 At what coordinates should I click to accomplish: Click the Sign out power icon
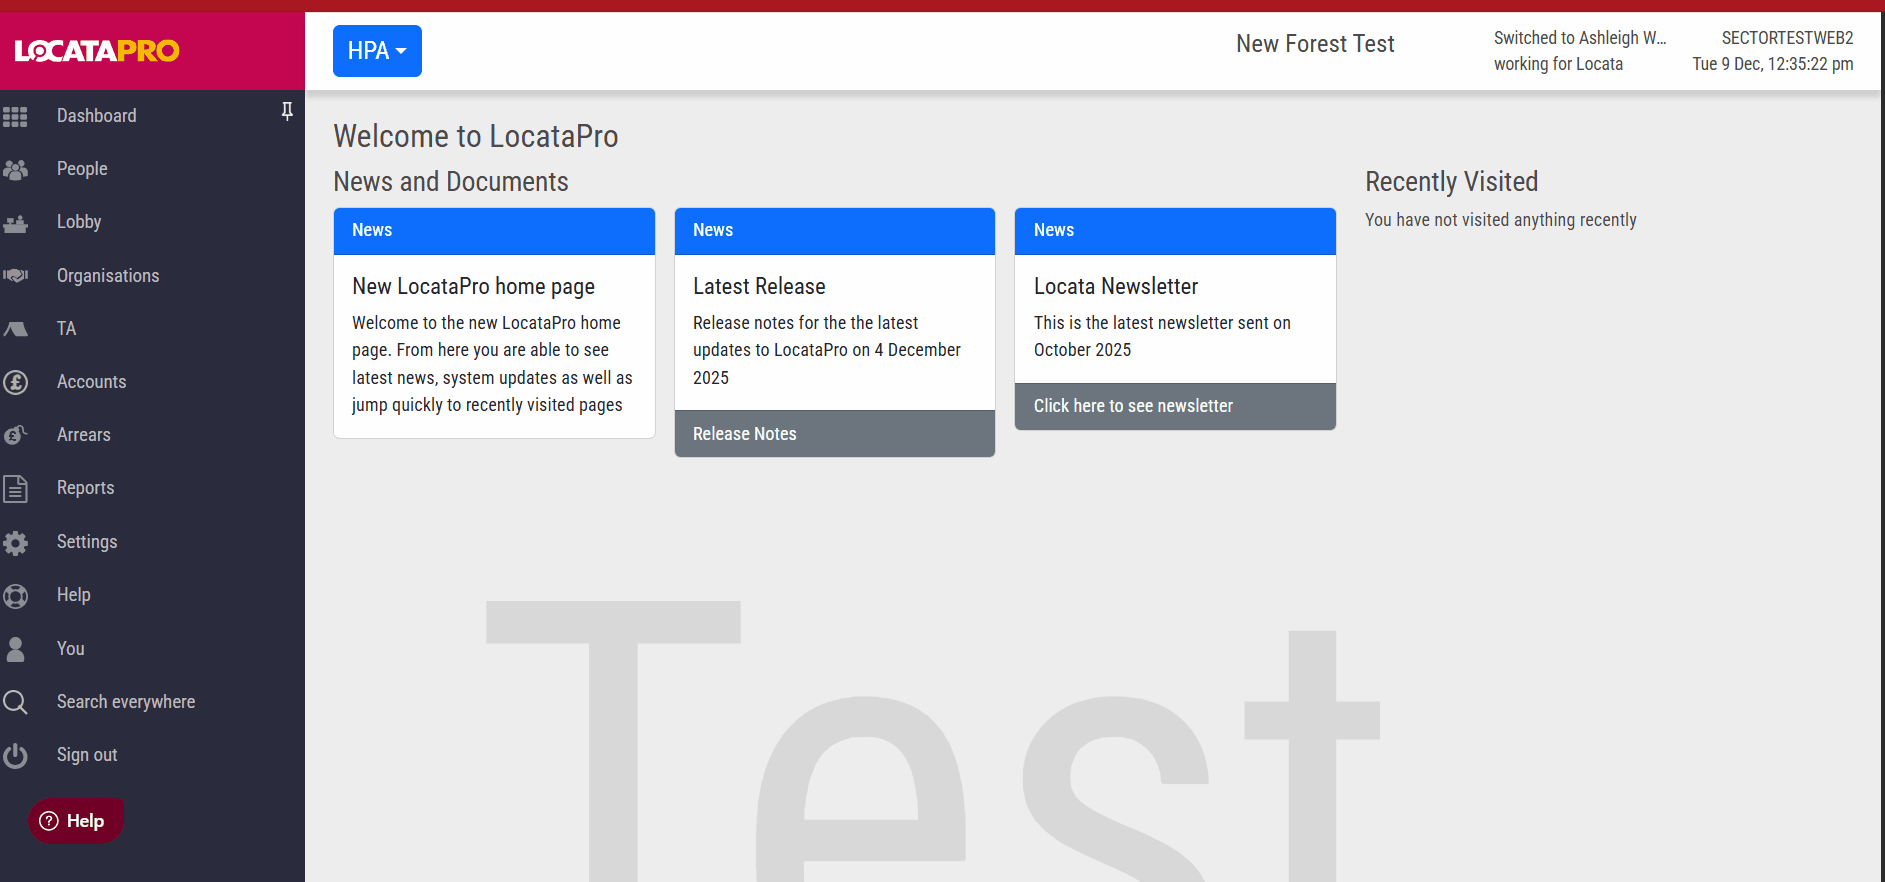click(x=15, y=756)
